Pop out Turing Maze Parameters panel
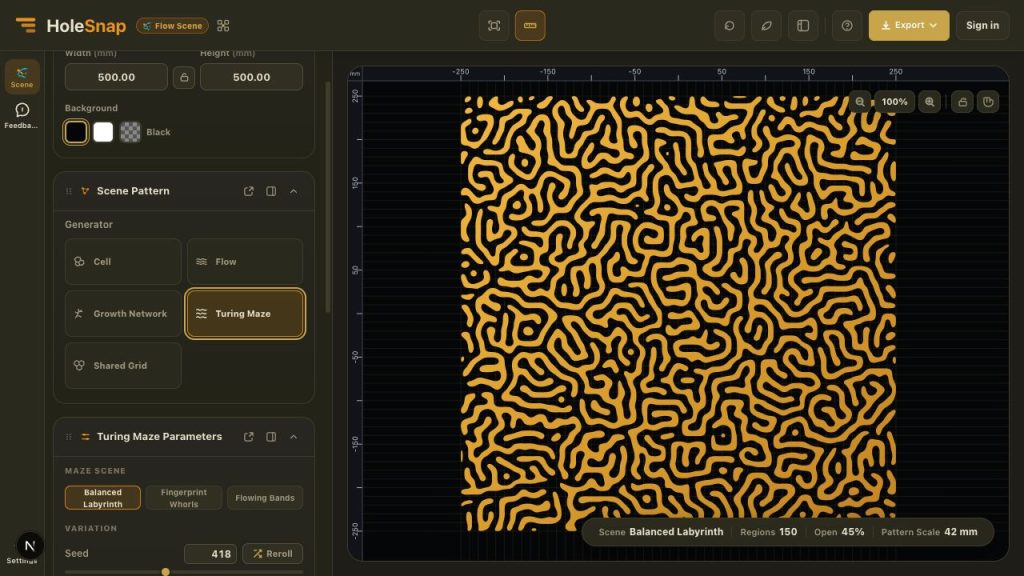 click(249, 437)
